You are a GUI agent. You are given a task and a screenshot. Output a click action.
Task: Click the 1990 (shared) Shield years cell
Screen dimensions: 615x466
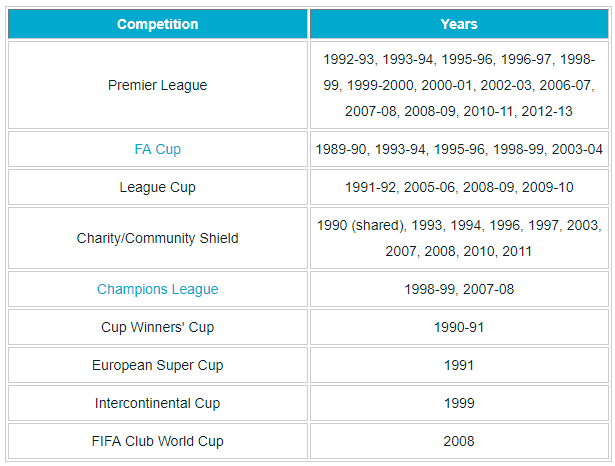click(x=459, y=238)
